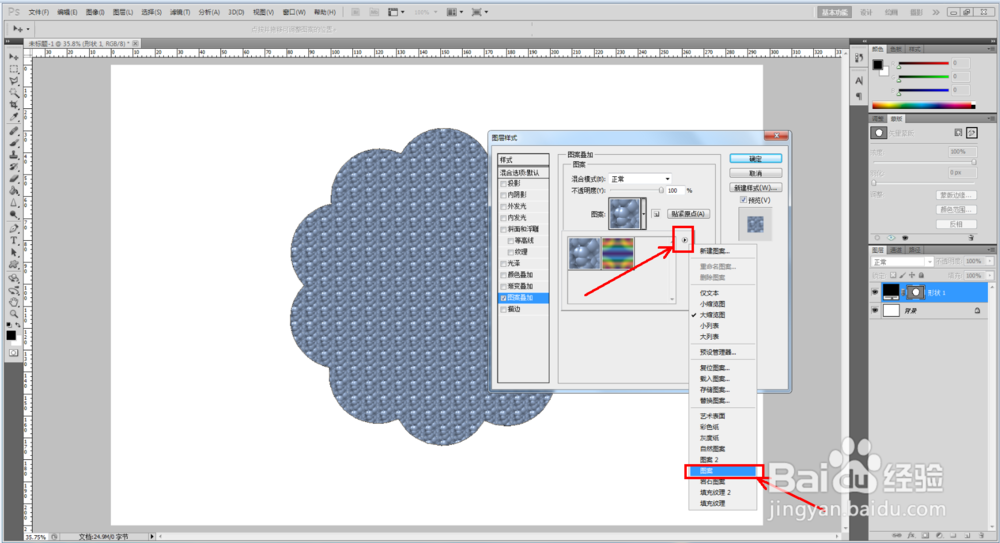This screenshot has height=543, width=1000.
Task: Open the 滤镜(T) menu
Action: point(180,12)
